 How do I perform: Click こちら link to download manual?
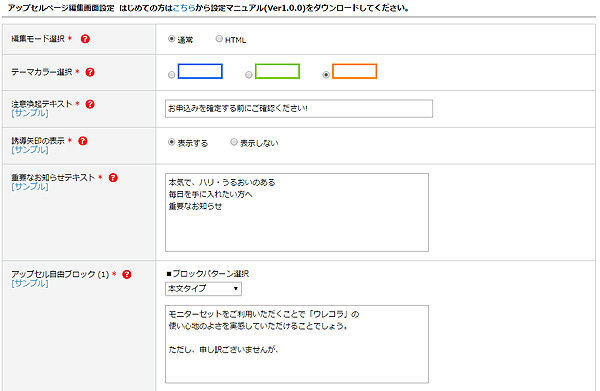point(184,8)
